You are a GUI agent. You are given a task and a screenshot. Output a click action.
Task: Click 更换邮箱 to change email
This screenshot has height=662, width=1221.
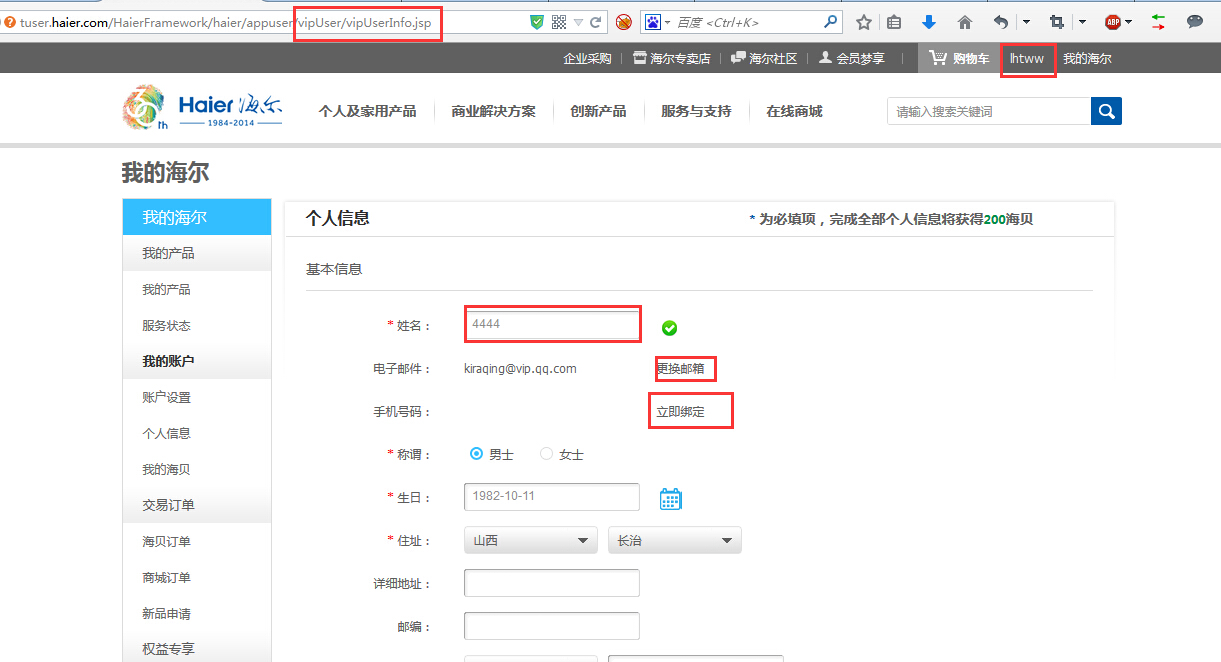681,369
